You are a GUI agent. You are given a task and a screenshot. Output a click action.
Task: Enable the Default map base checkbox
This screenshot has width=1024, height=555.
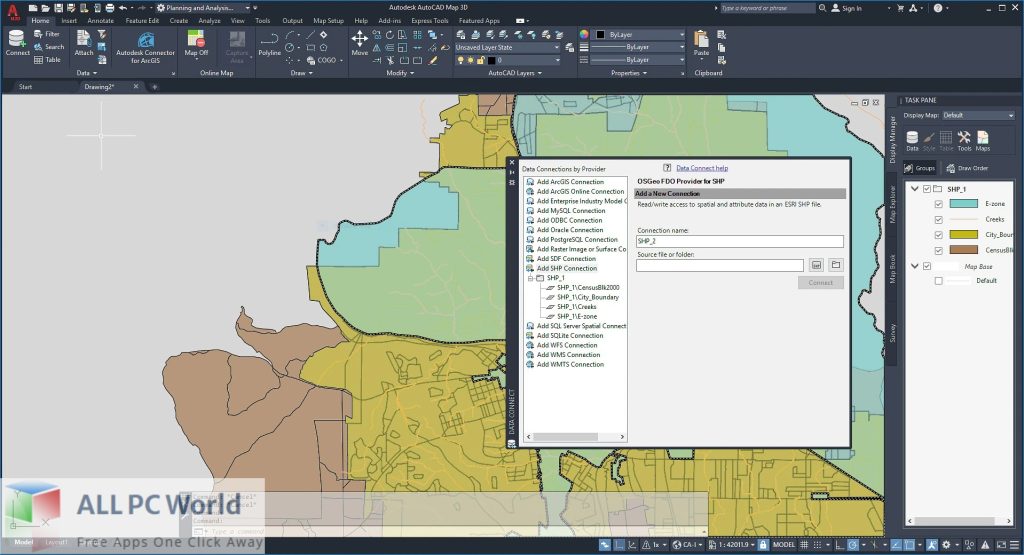[x=938, y=281]
